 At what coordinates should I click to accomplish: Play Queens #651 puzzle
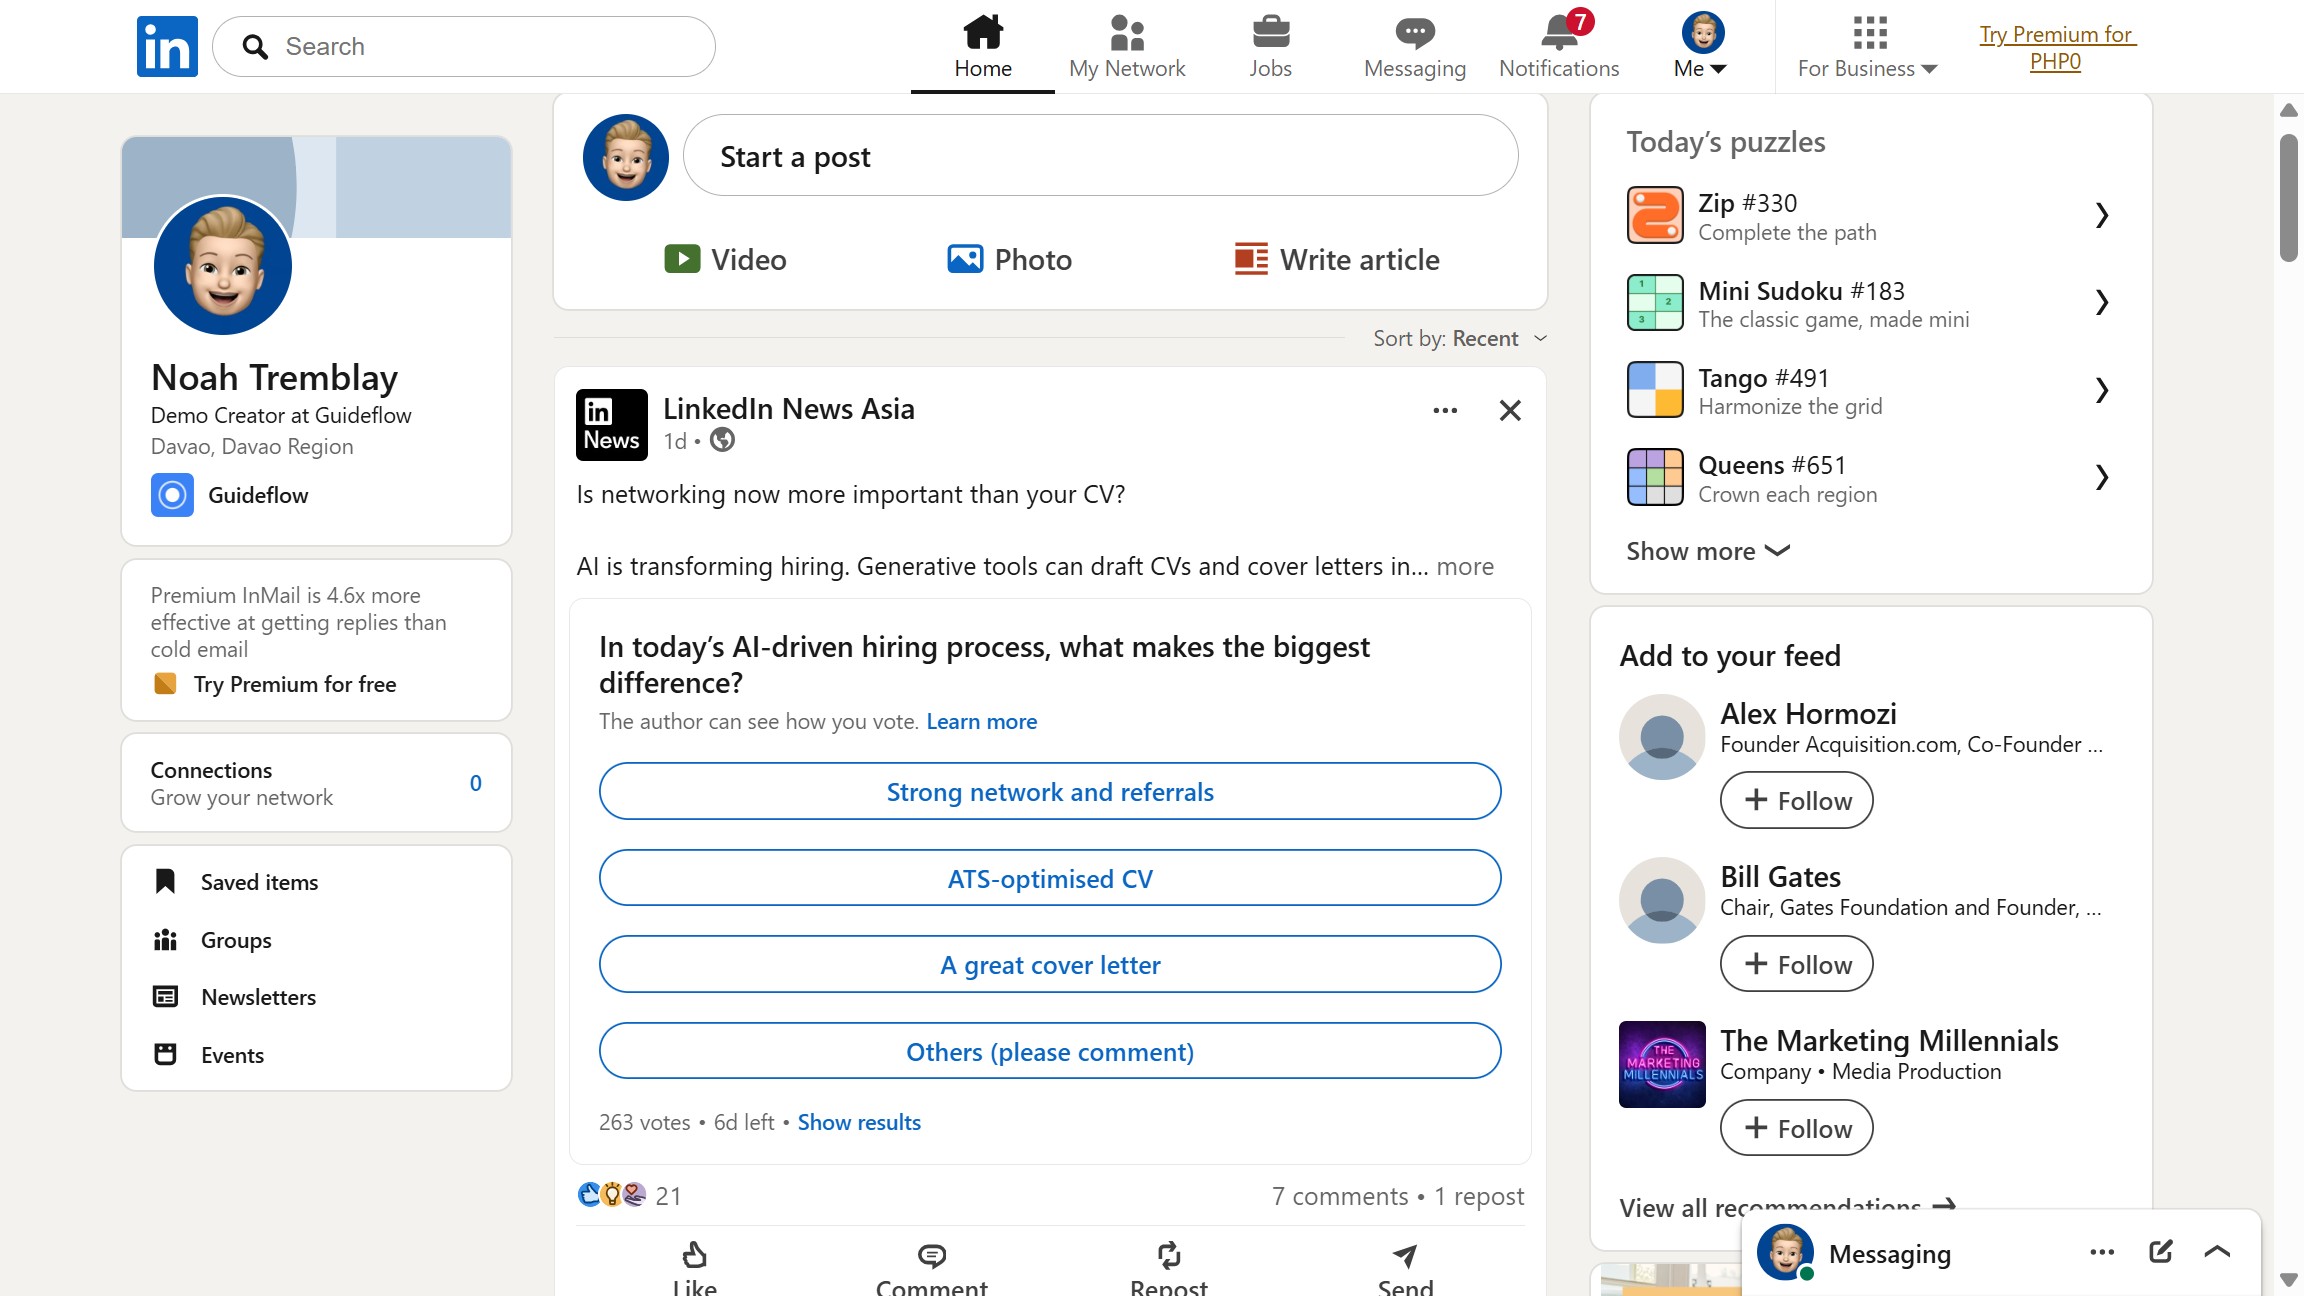pos(1870,477)
